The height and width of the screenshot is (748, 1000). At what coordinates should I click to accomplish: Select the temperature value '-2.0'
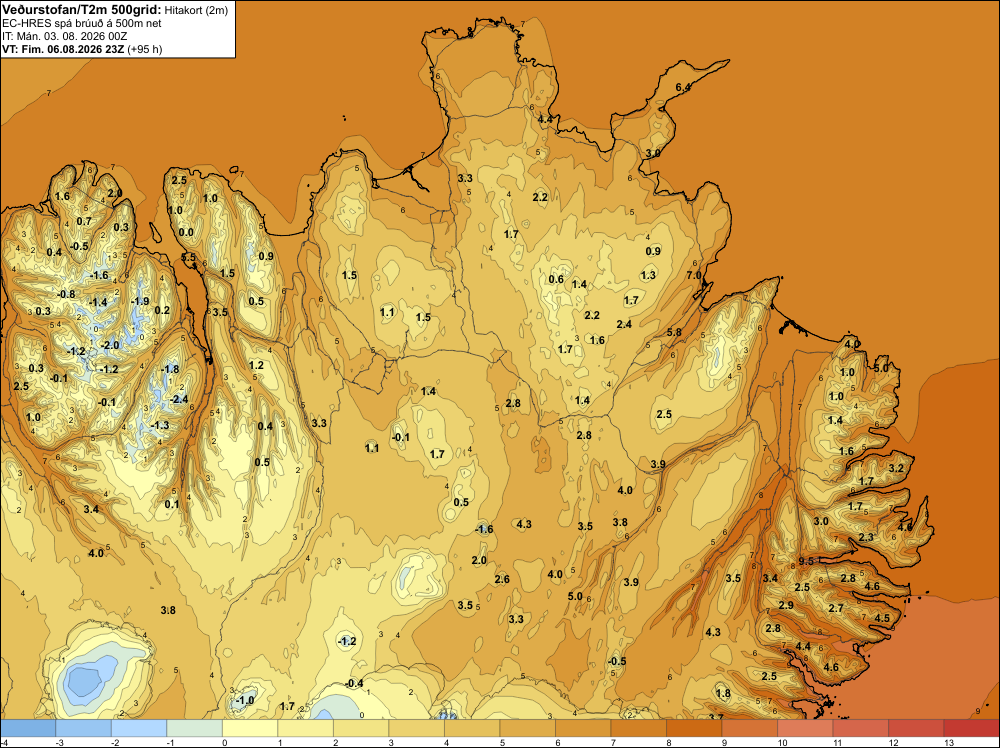point(110,345)
